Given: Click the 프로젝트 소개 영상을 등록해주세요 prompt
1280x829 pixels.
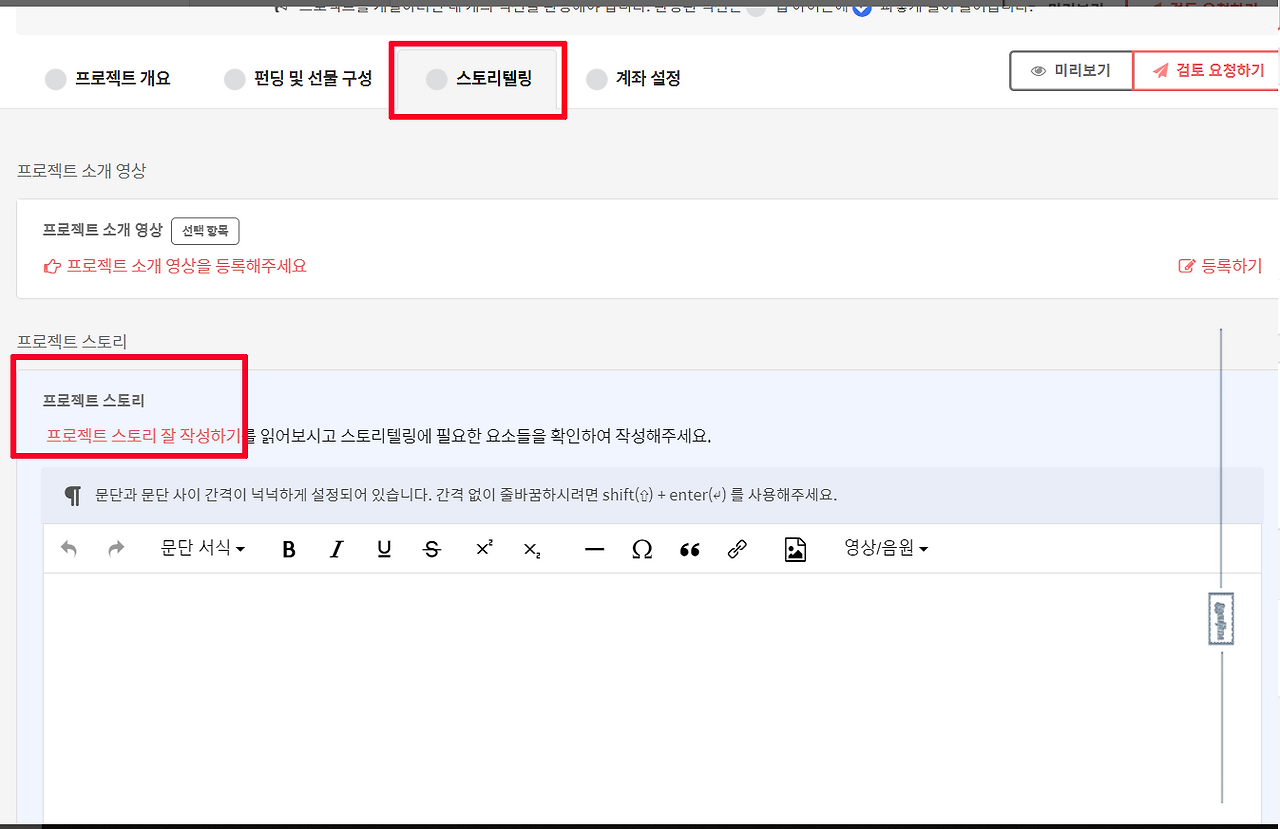Looking at the screenshot, I should click(x=175, y=266).
